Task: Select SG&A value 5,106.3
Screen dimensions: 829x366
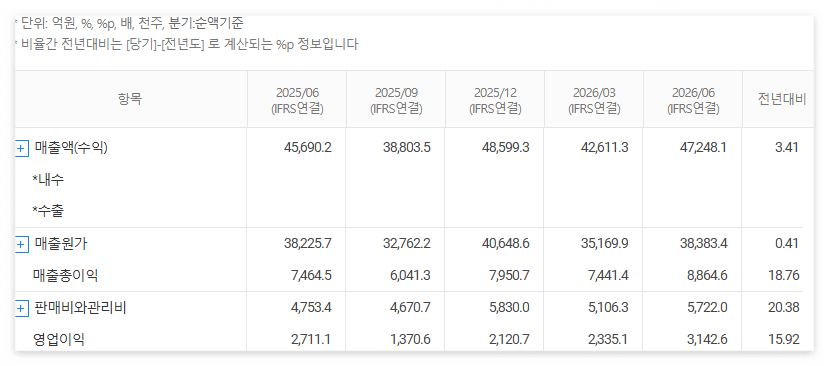Action: point(608,307)
